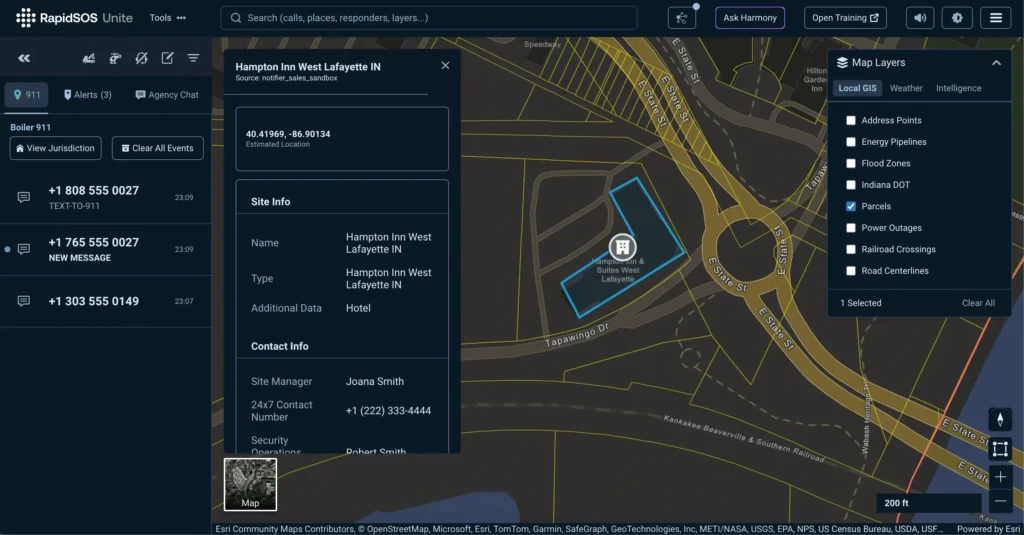Click the search magnifier icon
This screenshot has width=1024, height=535.
236,18
